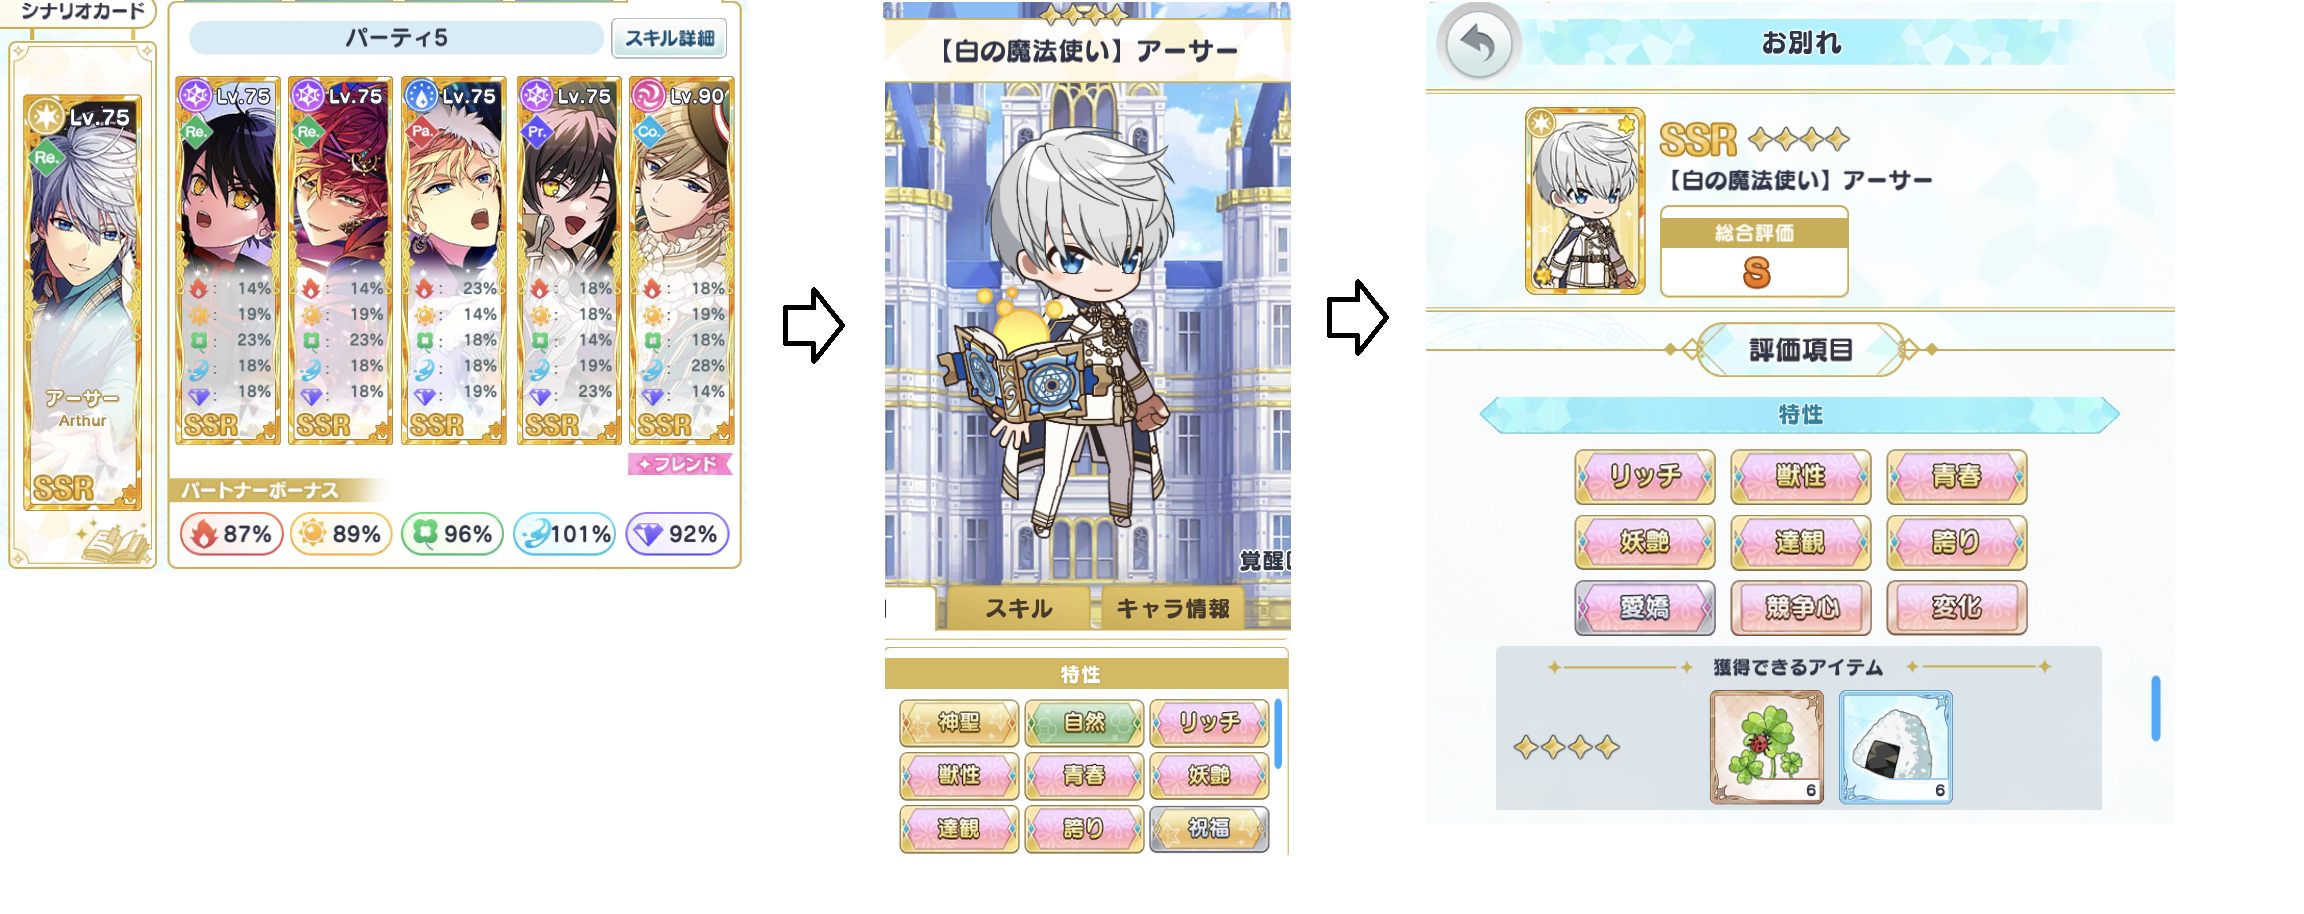Click the sun stat 89% partner bonus
The image size is (2304, 914).
click(x=341, y=534)
